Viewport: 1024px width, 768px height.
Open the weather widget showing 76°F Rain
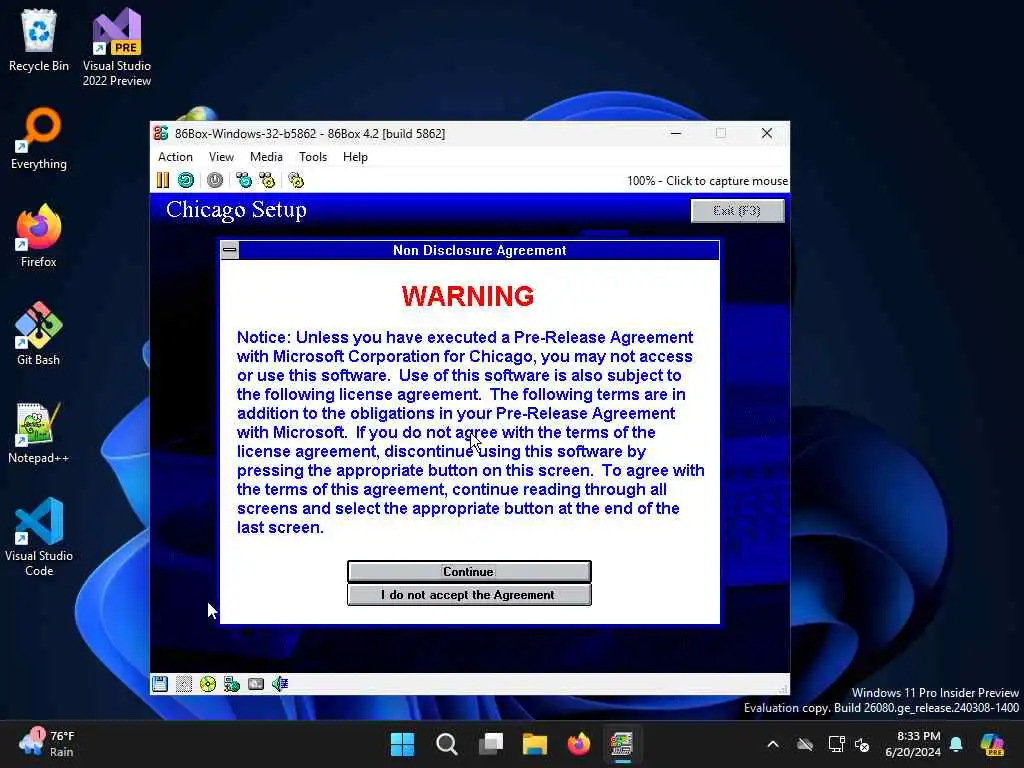[x=47, y=744]
